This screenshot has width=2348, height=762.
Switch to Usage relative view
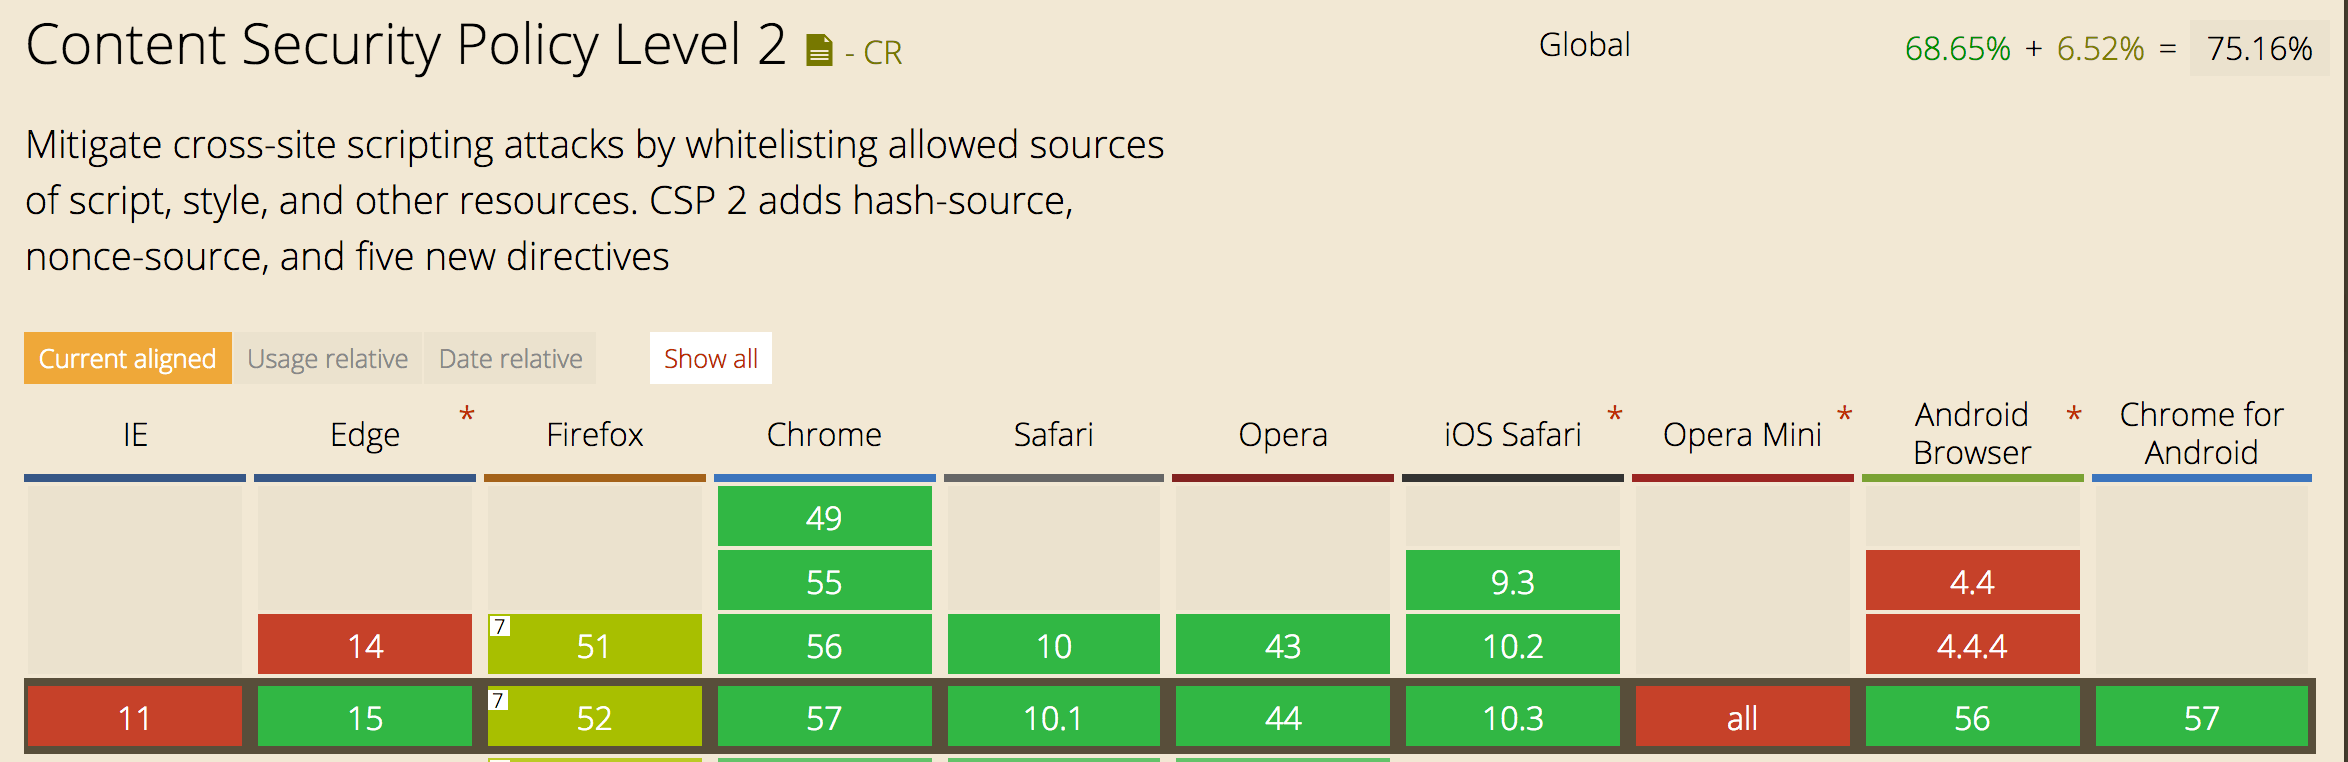327,358
